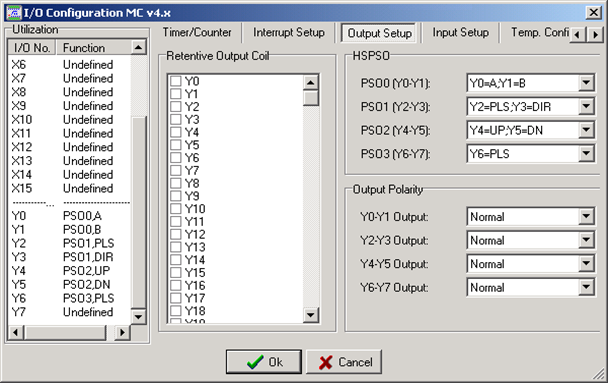Click the Y6=PLS value field
This screenshot has height=384, width=609.
coord(523,154)
